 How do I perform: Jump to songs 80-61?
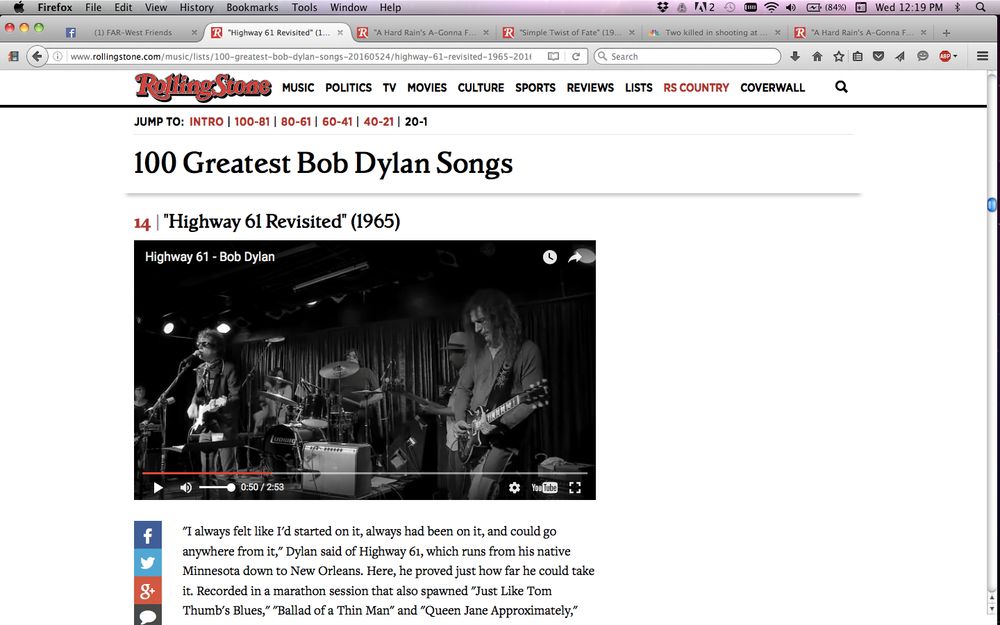(x=296, y=121)
